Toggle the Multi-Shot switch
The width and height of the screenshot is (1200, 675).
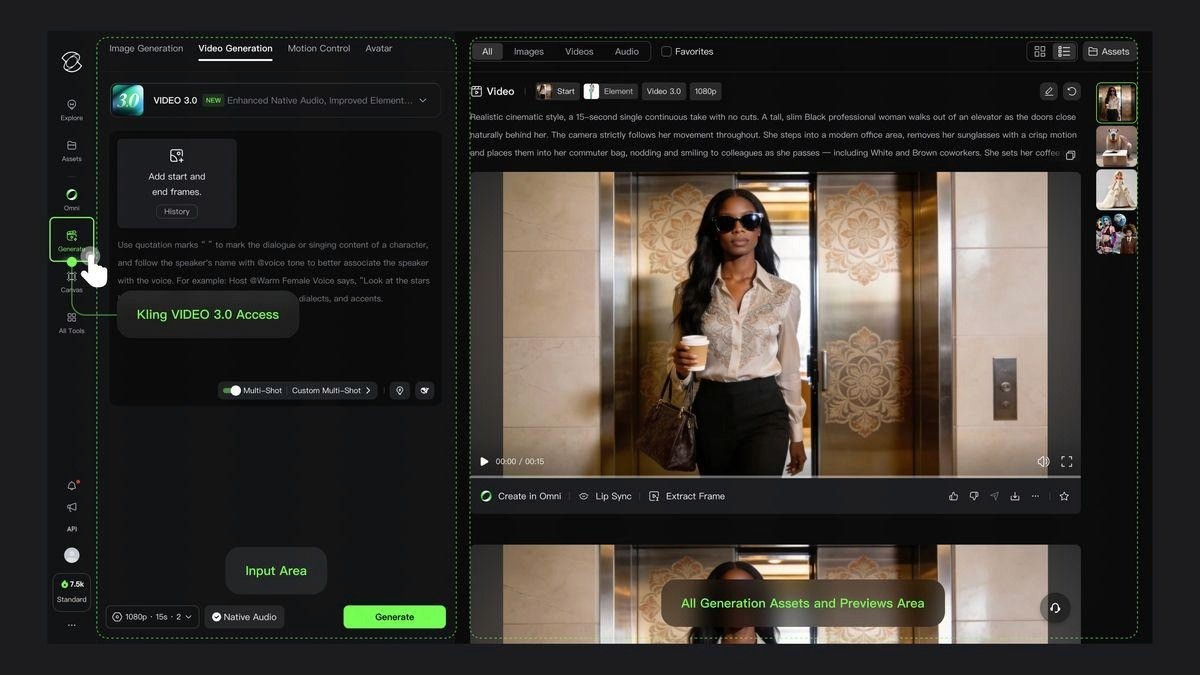229,389
